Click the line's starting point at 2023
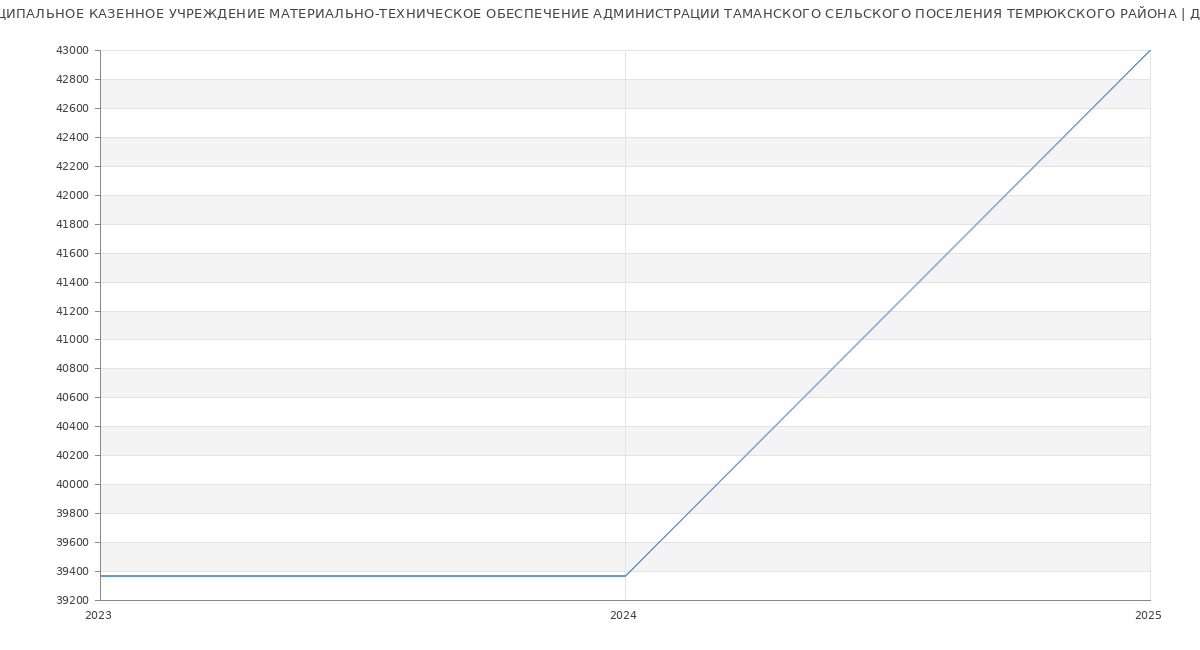Image resolution: width=1200 pixels, height=650 pixels. pyautogui.click(x=100, y=576)
